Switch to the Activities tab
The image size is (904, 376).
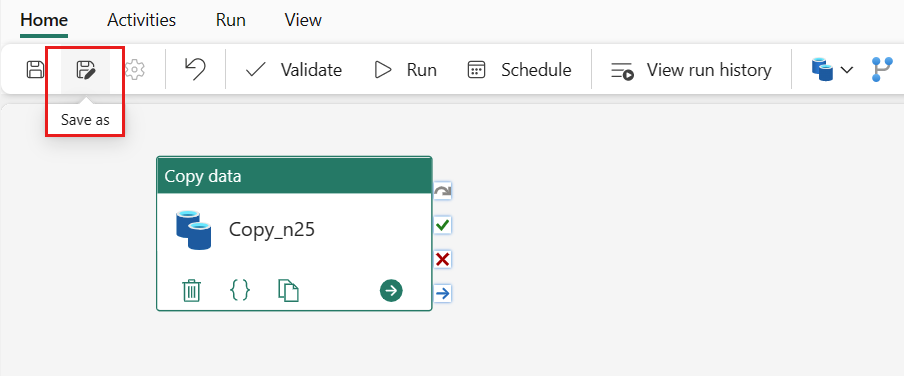pos(141,20)
